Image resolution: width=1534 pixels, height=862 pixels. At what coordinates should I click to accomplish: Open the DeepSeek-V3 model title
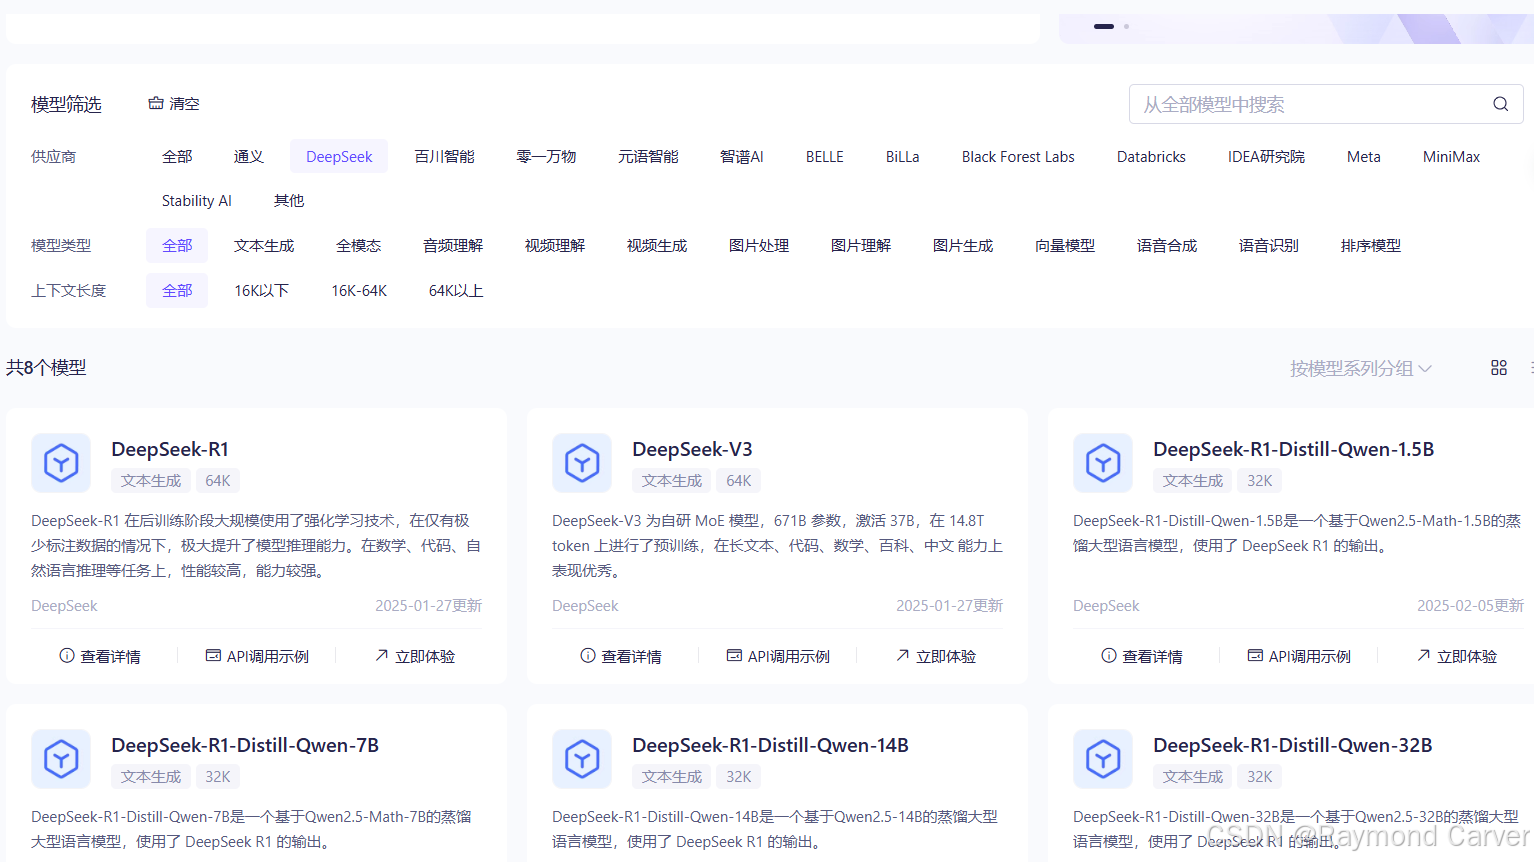(x=692, y=449)
